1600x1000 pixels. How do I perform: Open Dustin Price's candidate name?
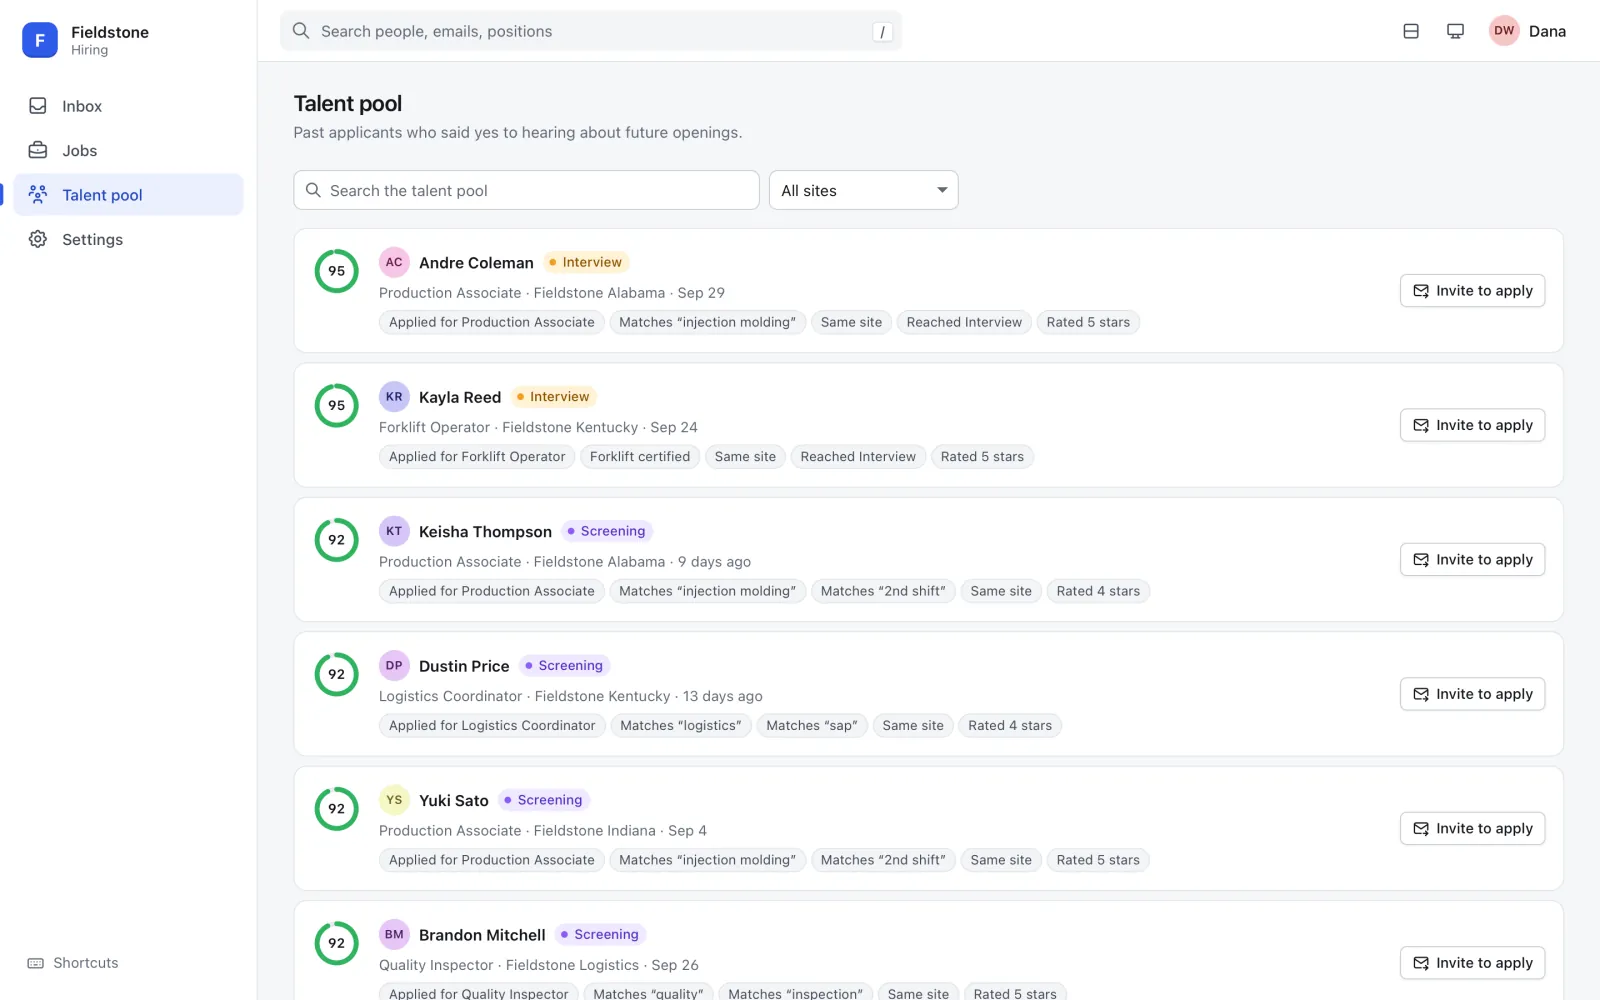pos(464,666)
